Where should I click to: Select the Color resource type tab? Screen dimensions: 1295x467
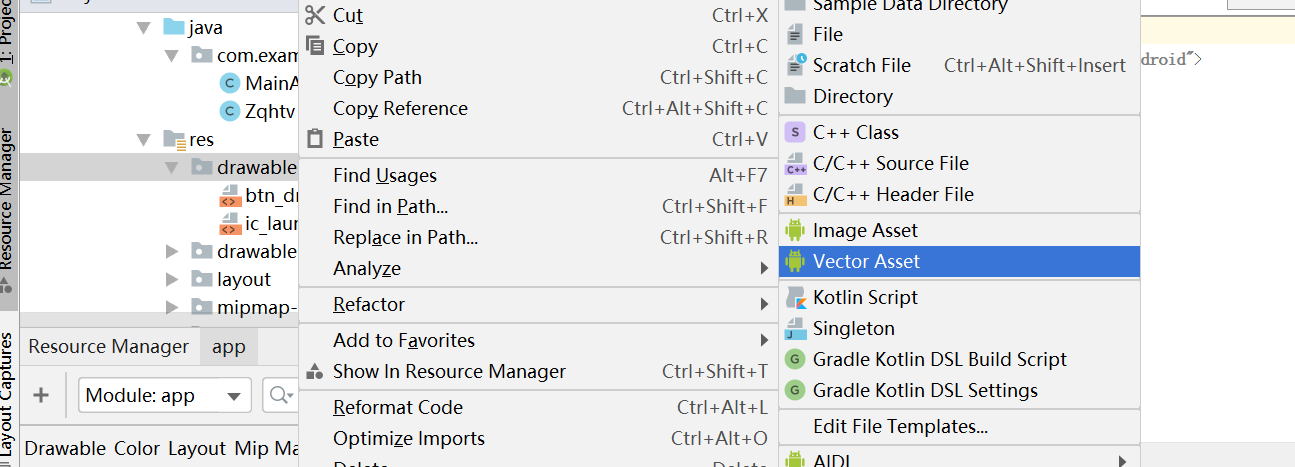tap(137, 448)
